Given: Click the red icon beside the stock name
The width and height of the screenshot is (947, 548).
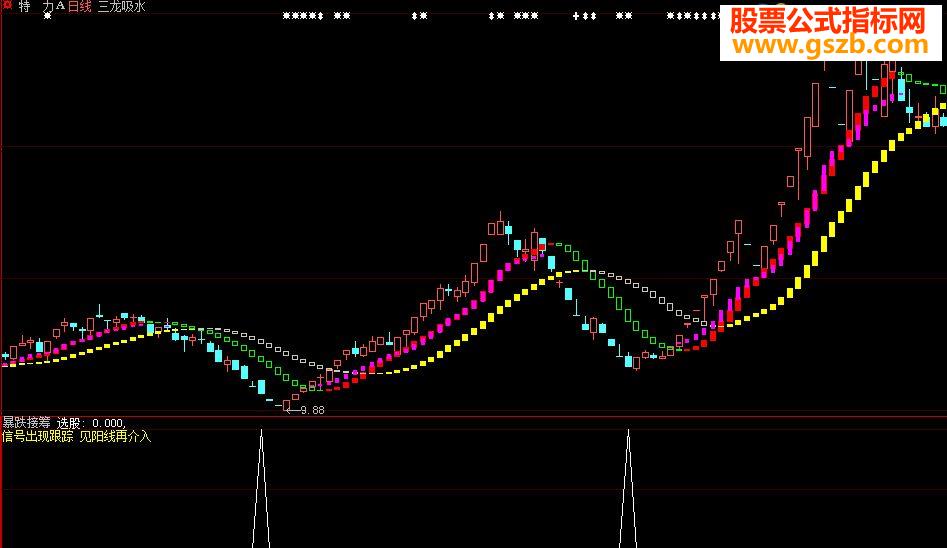Looking at the screenshot, I should pyautogui.click(x=7, y=5).
